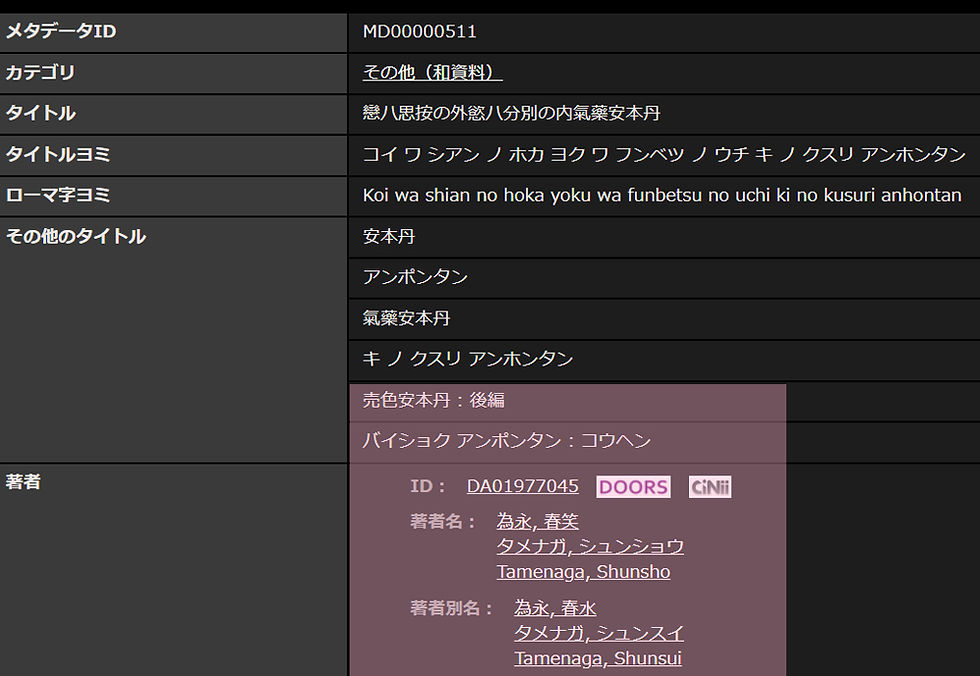Open alias link Tamenaga, Shunsui

[x=598, y=658]
